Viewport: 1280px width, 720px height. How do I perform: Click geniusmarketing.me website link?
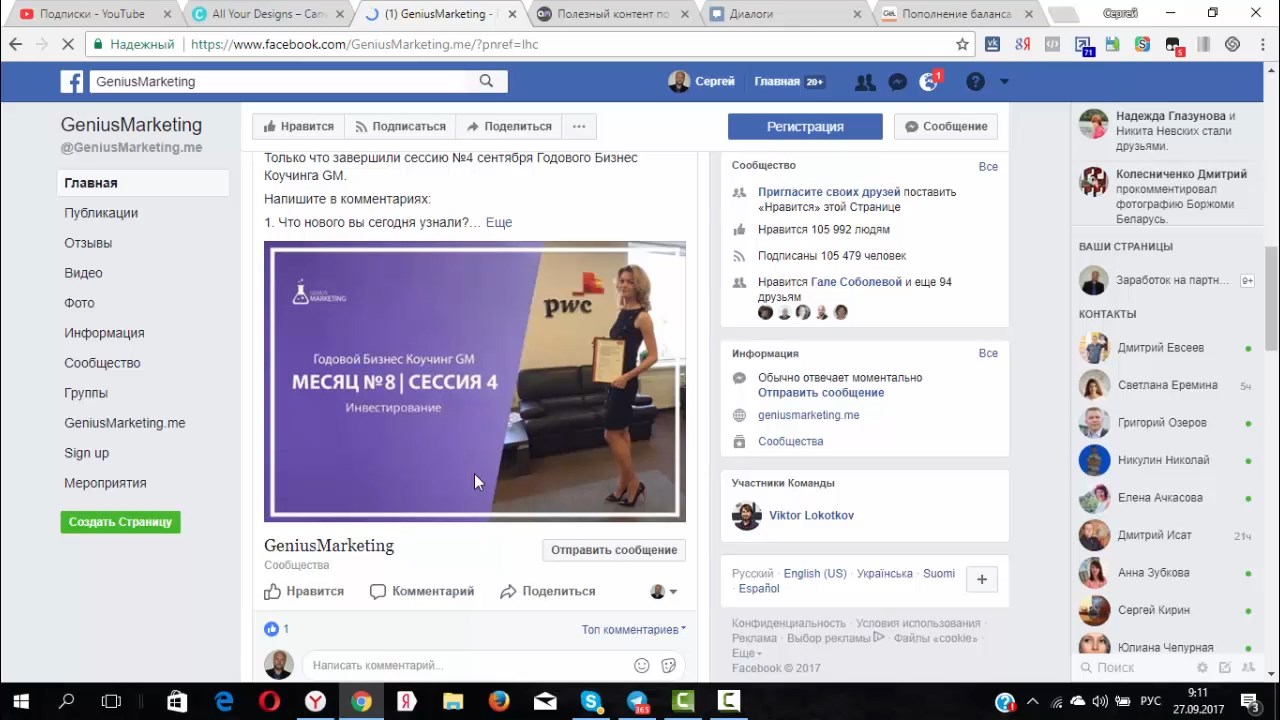(x=808, y=415)
